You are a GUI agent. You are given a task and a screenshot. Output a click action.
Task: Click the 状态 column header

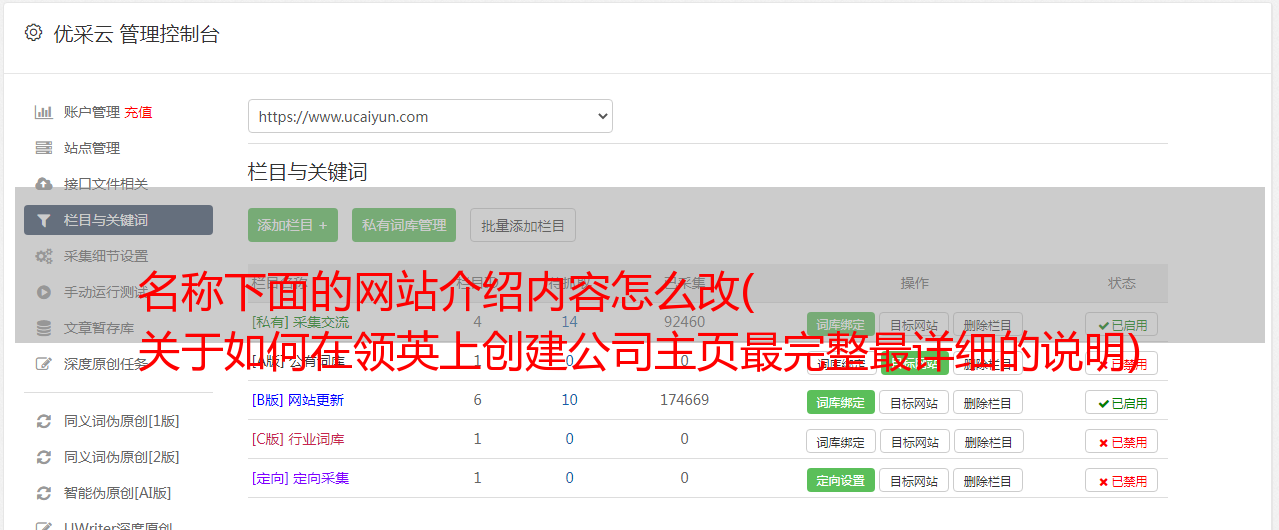tap(1122, 283)
